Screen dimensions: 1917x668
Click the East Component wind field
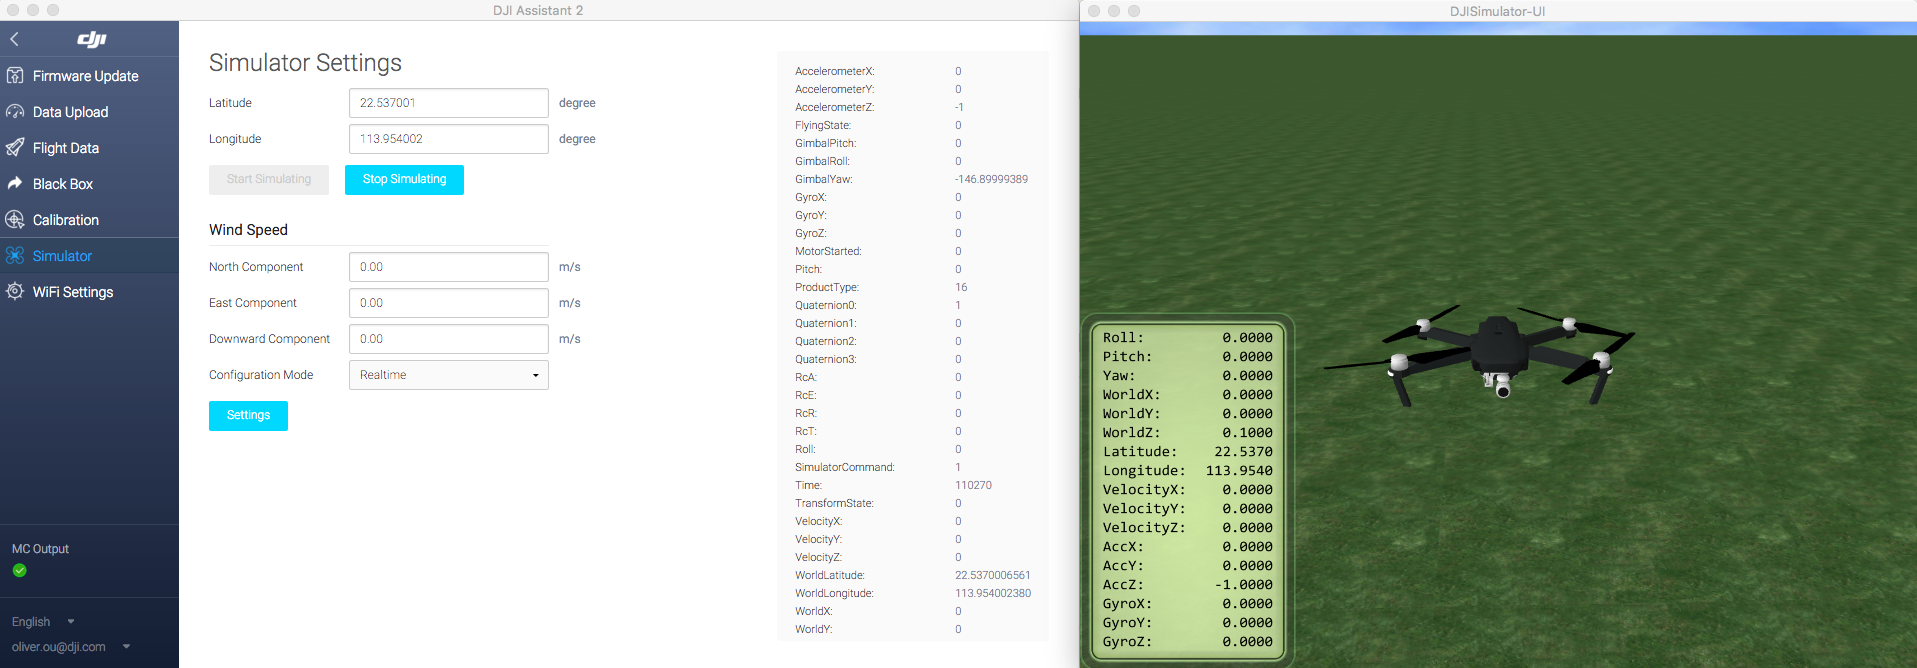coord(449,303)
